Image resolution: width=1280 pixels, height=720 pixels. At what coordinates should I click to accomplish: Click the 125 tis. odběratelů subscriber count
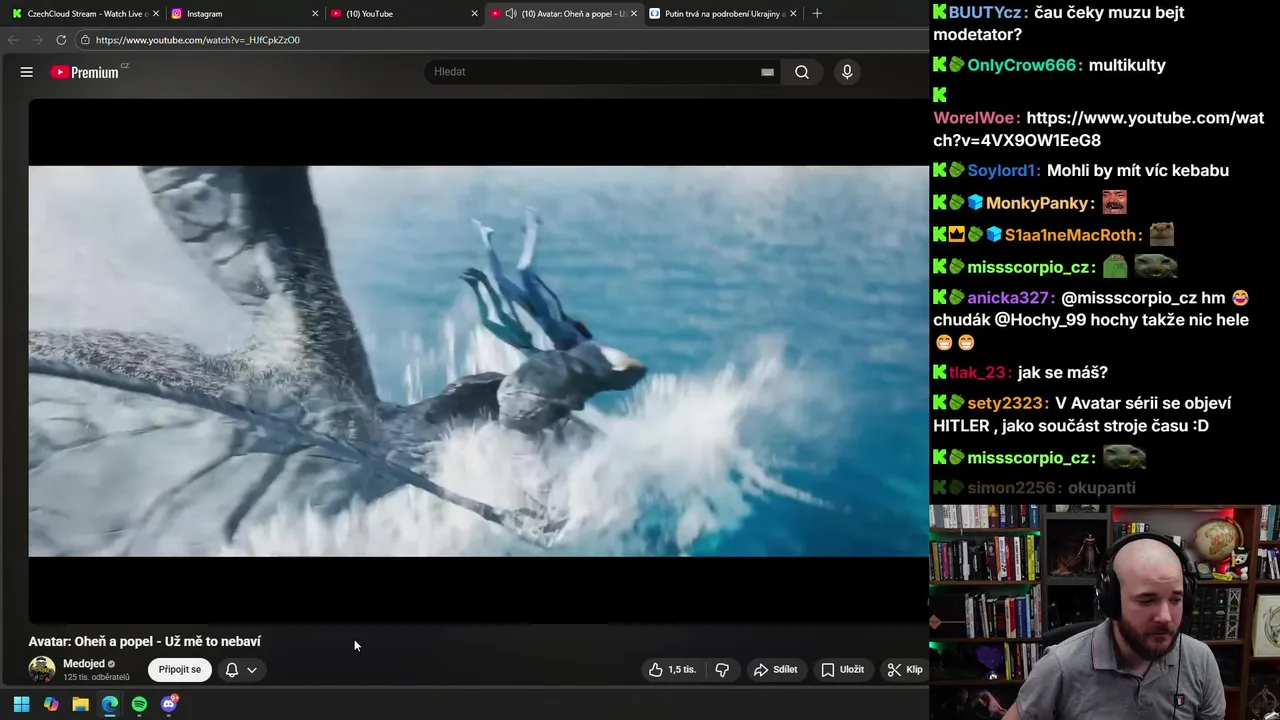pos(96,678)
